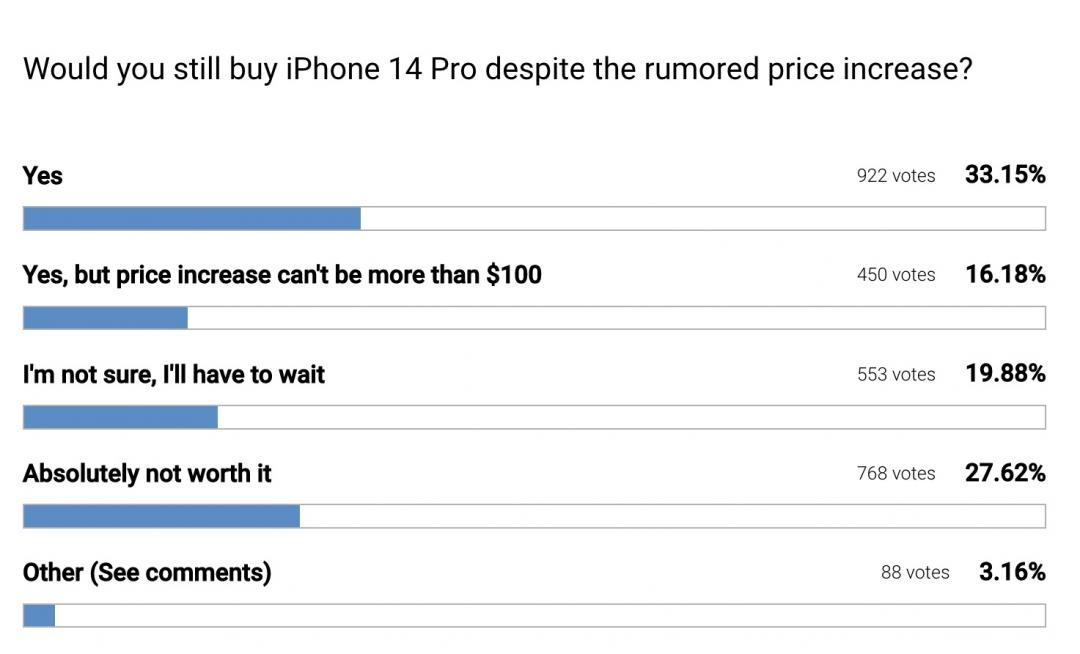1080x654 pixels.
Task: Click the 3.16% result percentage
Action: click(1012, 572)
